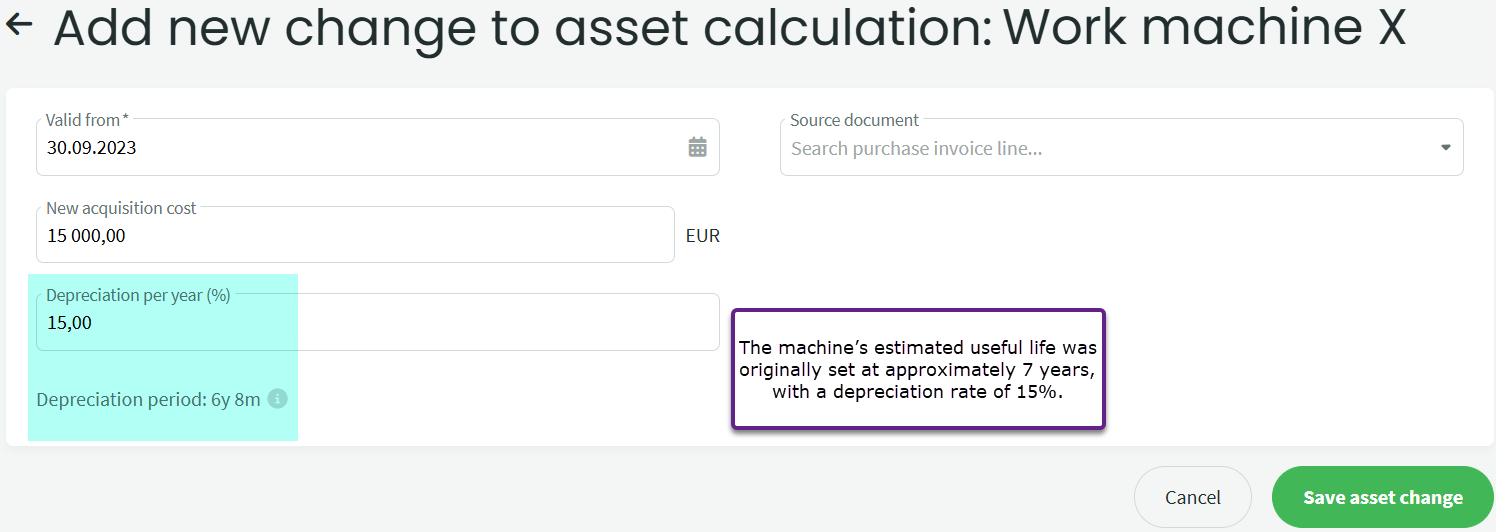Click the 'Depreciation per year (%)' label
Viewport: 1496px width, 532px height.
click(138, 296)
